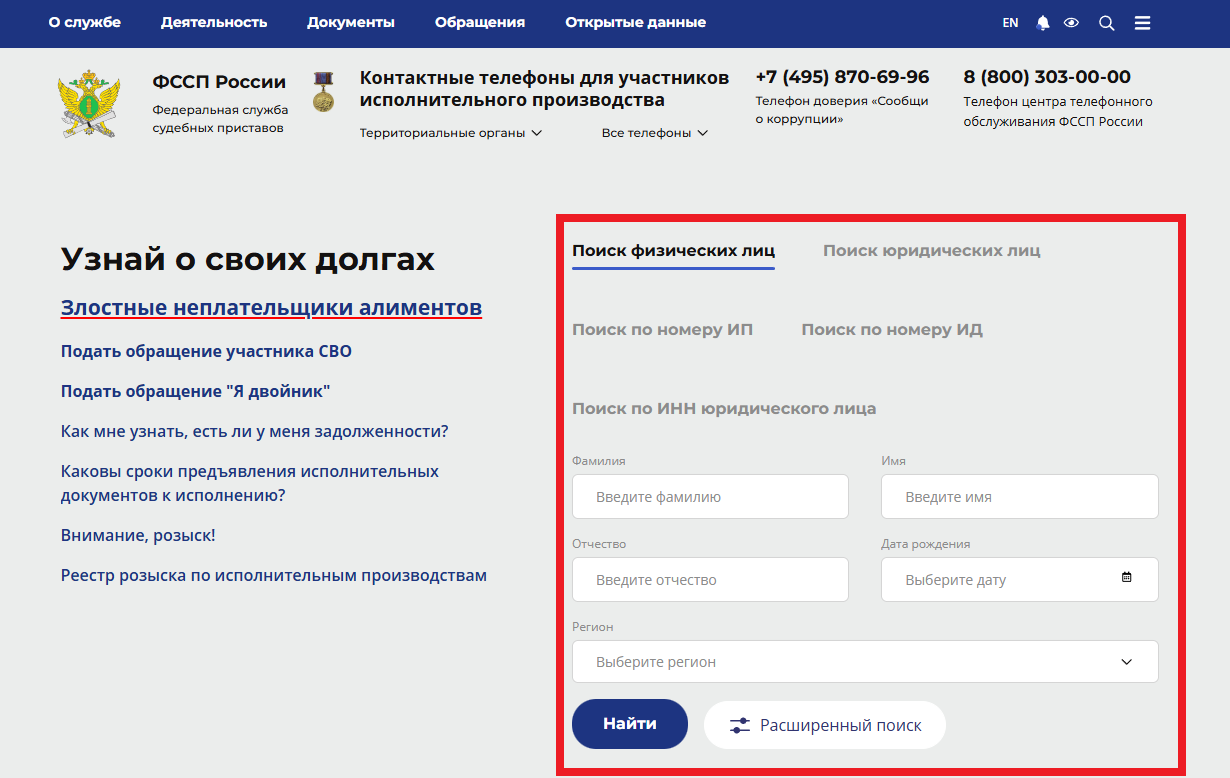1230x778 pixels.
Task: Switch to the Поиск юридических лиц tab
Action: 931,250
